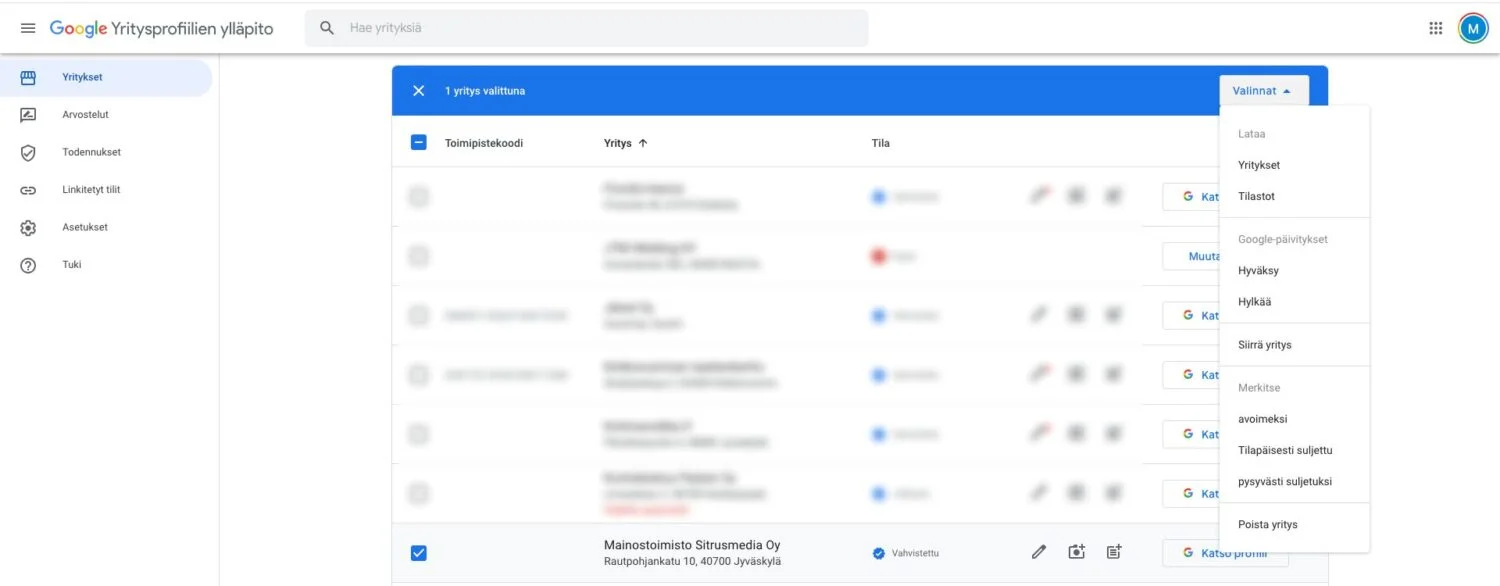Check the select-all checkbox in table header

click(418, 142)
